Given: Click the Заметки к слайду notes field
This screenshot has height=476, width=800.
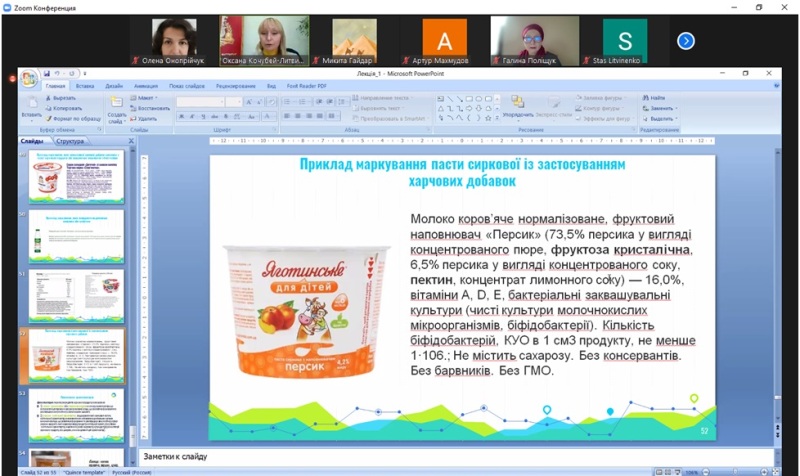Looking at the screenshot, I should (x=456, y=457).
